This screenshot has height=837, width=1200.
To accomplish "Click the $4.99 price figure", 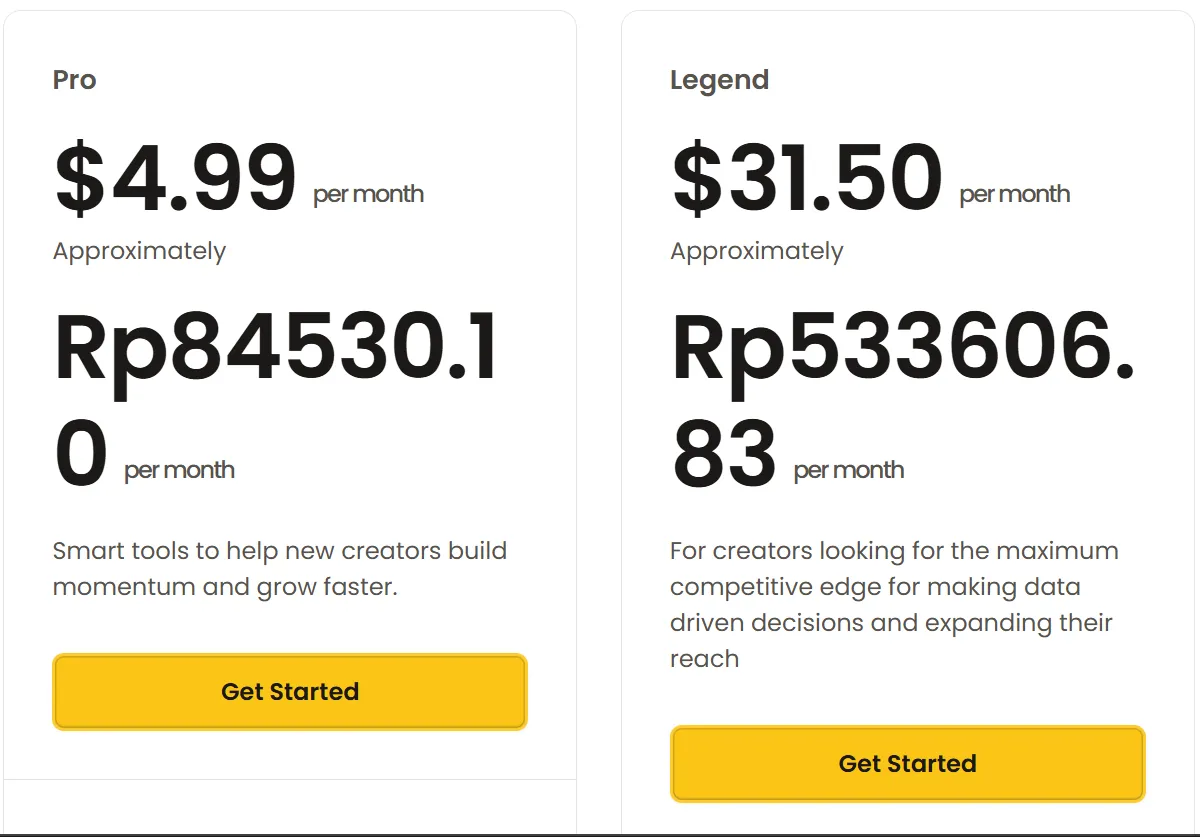I will click(176, 180).
